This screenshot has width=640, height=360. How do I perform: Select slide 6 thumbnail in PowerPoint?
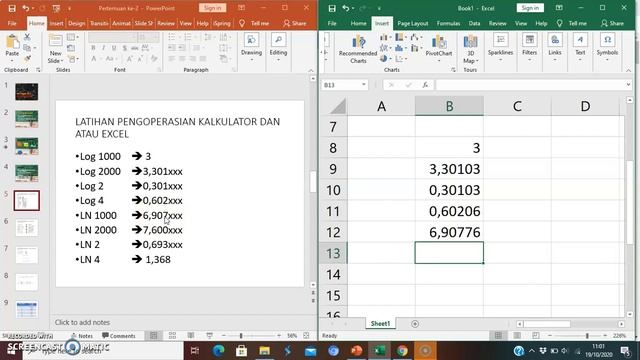coord(27,228)
